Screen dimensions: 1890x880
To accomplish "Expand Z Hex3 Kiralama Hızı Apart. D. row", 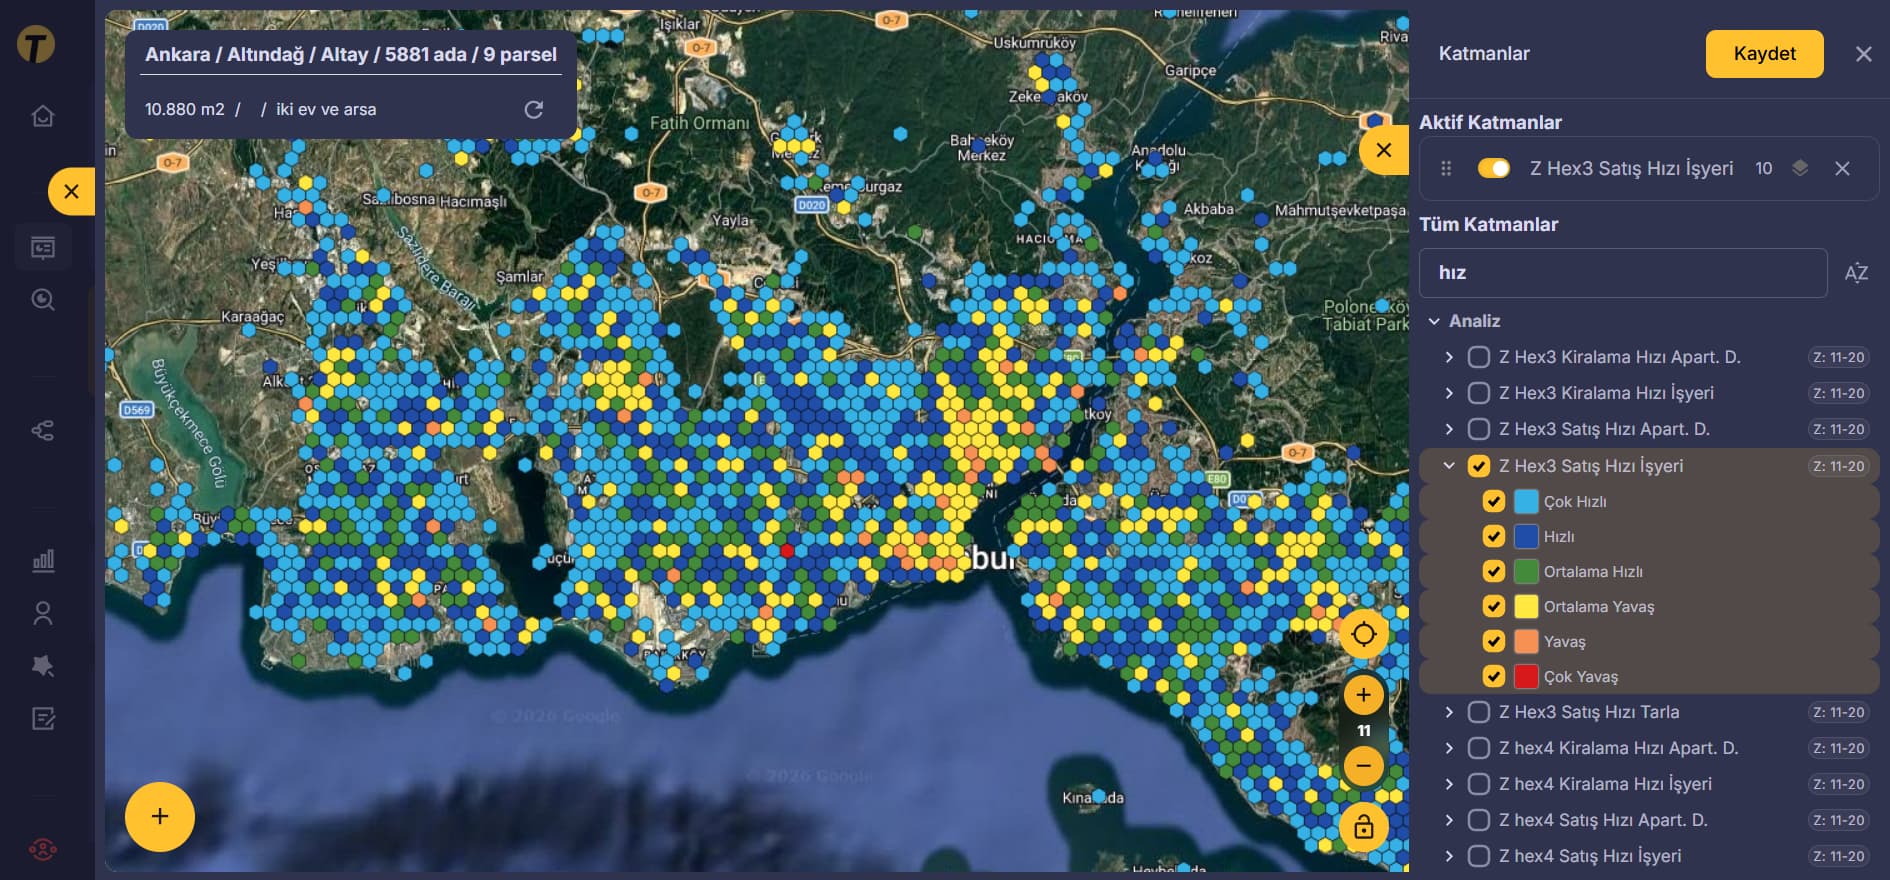I will point(1449,357).
